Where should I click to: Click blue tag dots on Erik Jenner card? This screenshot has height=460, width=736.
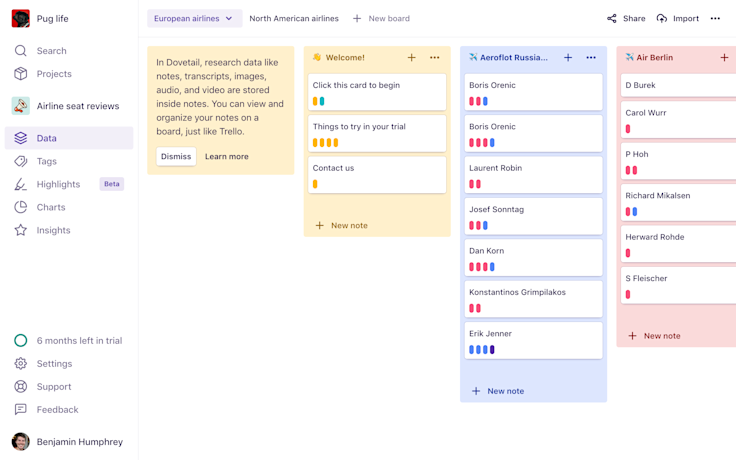pyautogui.click(x=478, y=350)
